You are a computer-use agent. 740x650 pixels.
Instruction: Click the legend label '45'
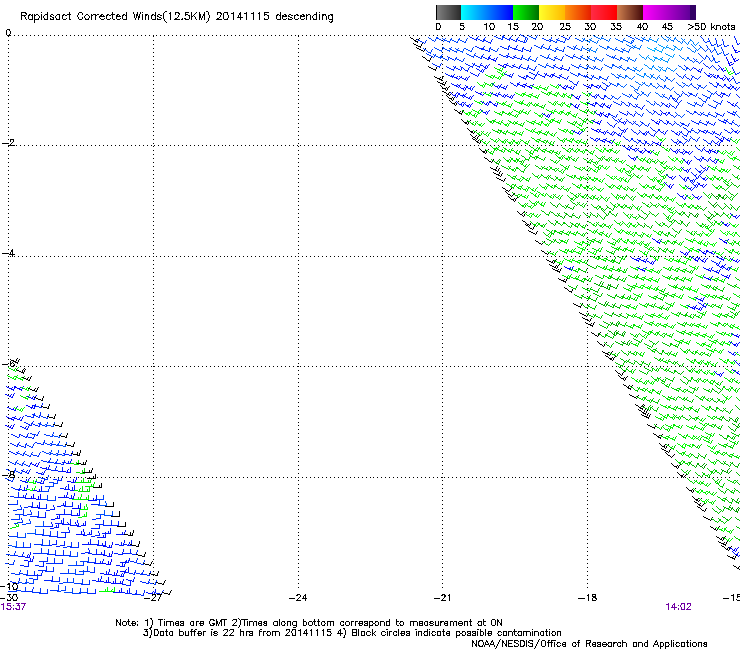(667, 27)
